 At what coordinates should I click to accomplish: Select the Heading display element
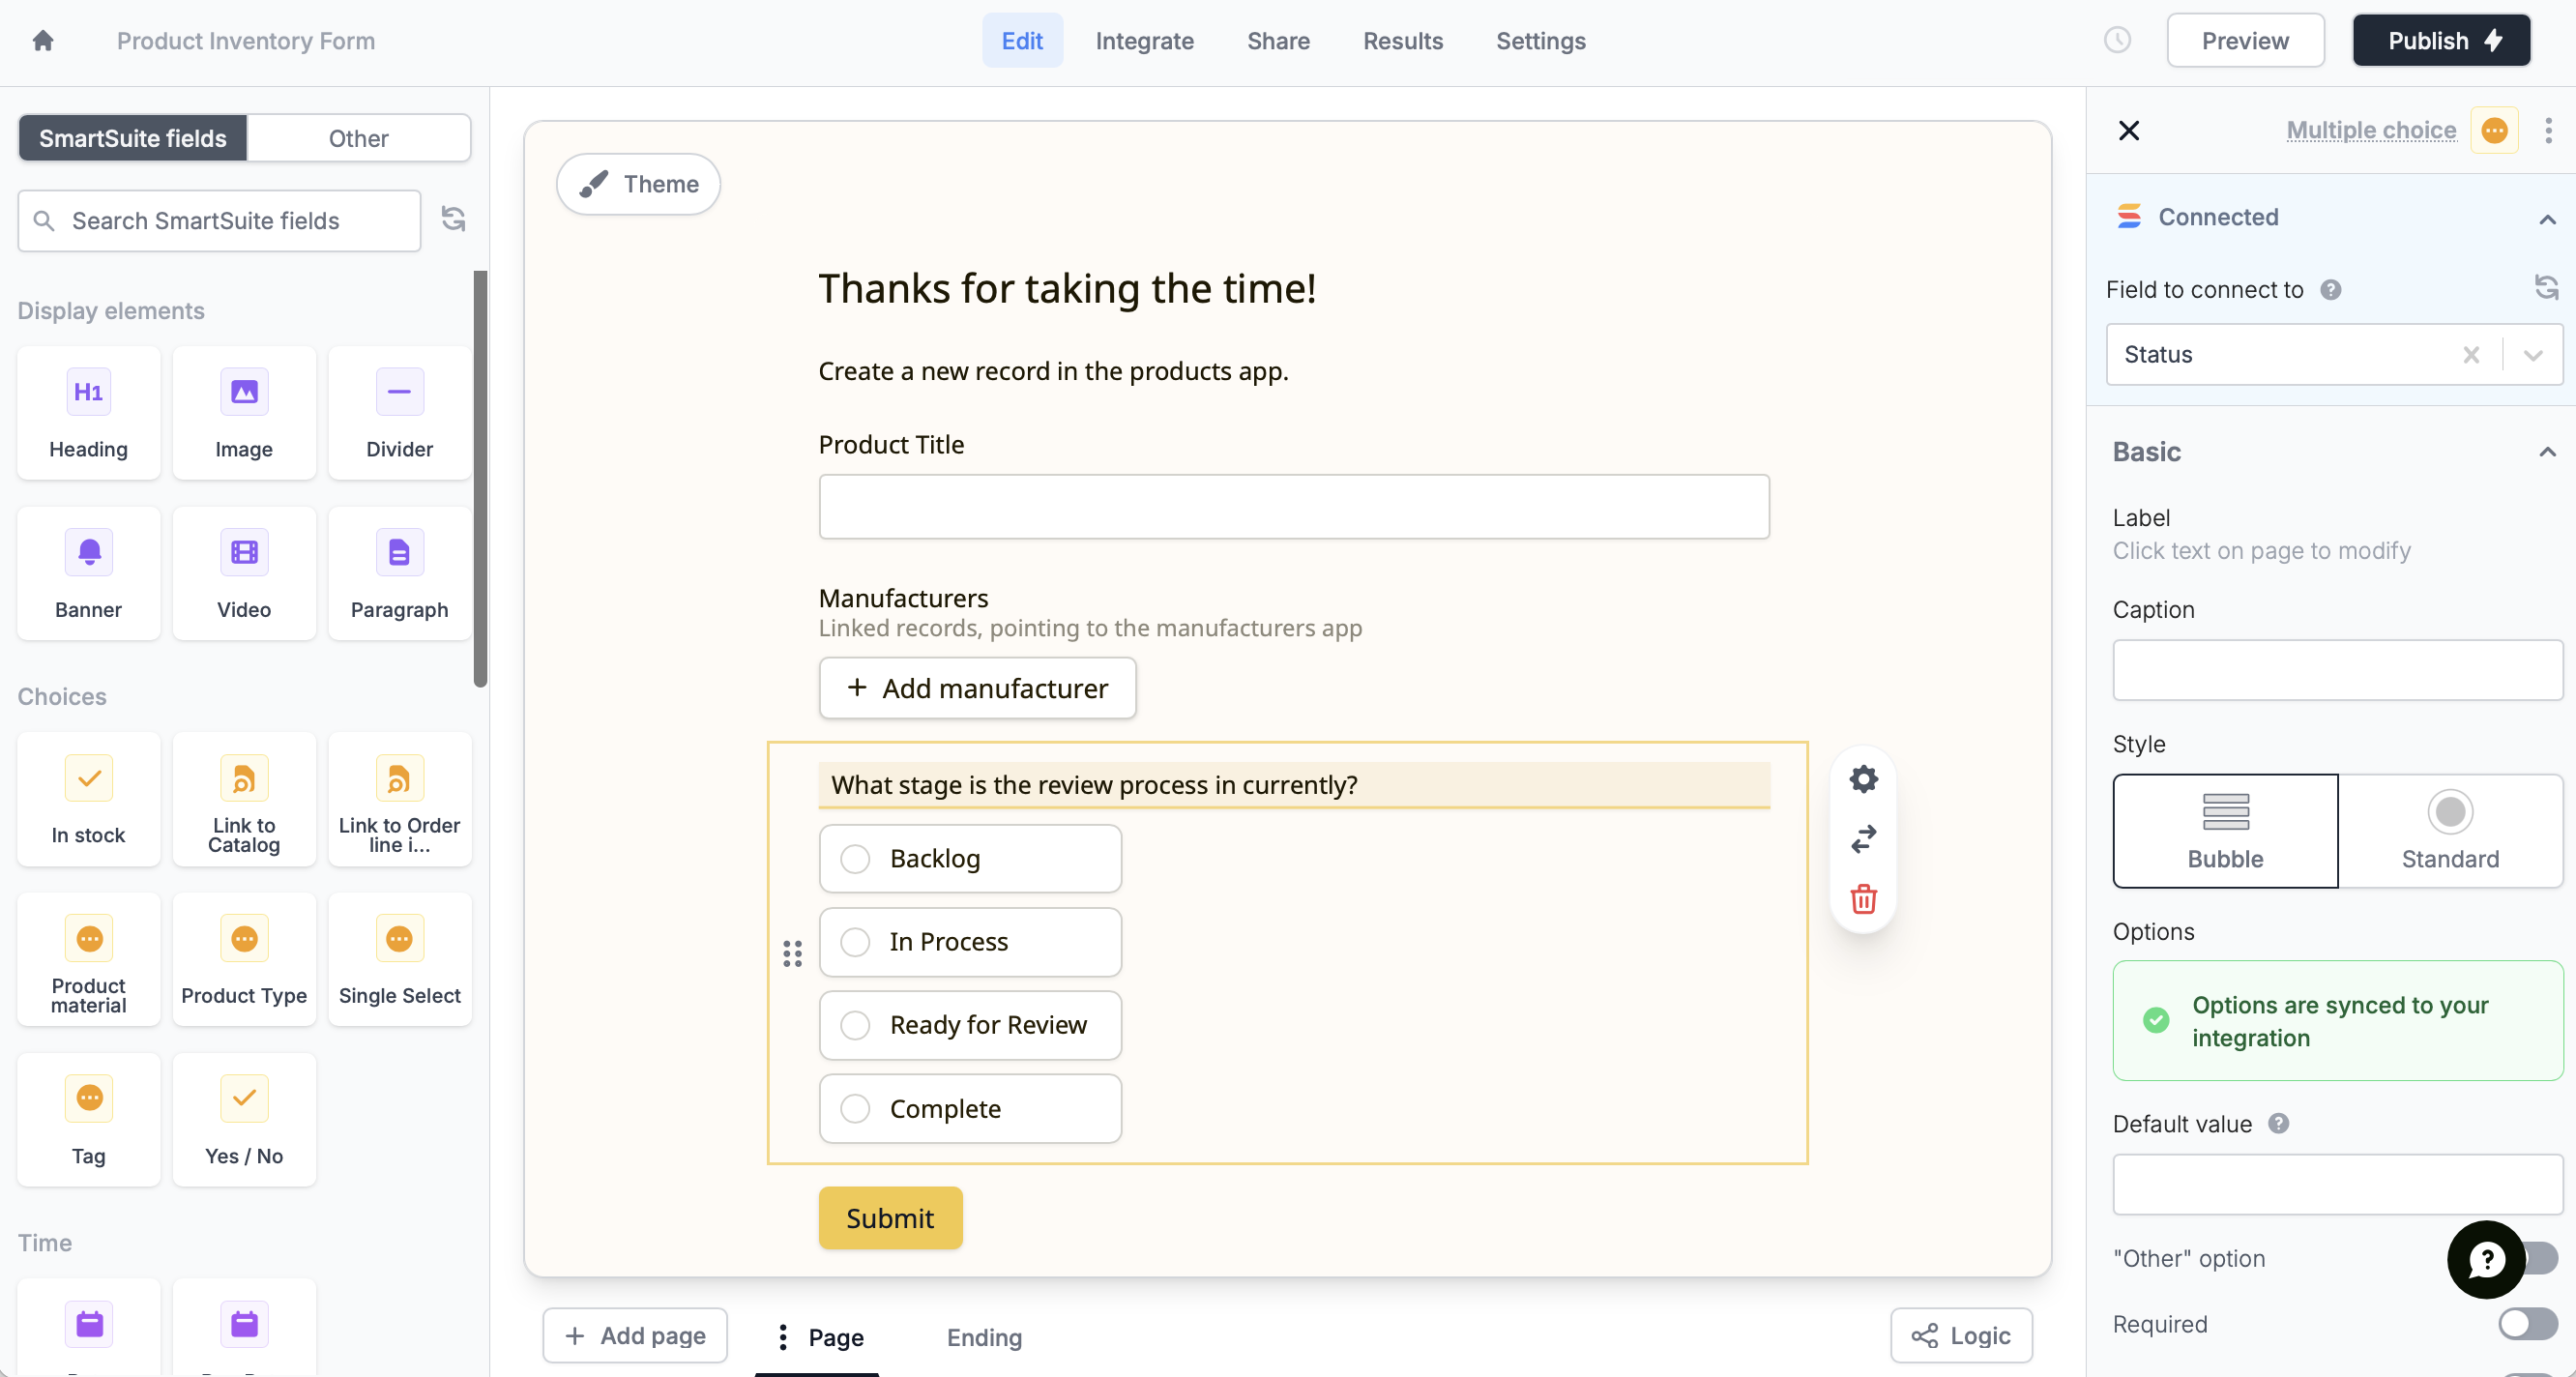coord(88,412)
